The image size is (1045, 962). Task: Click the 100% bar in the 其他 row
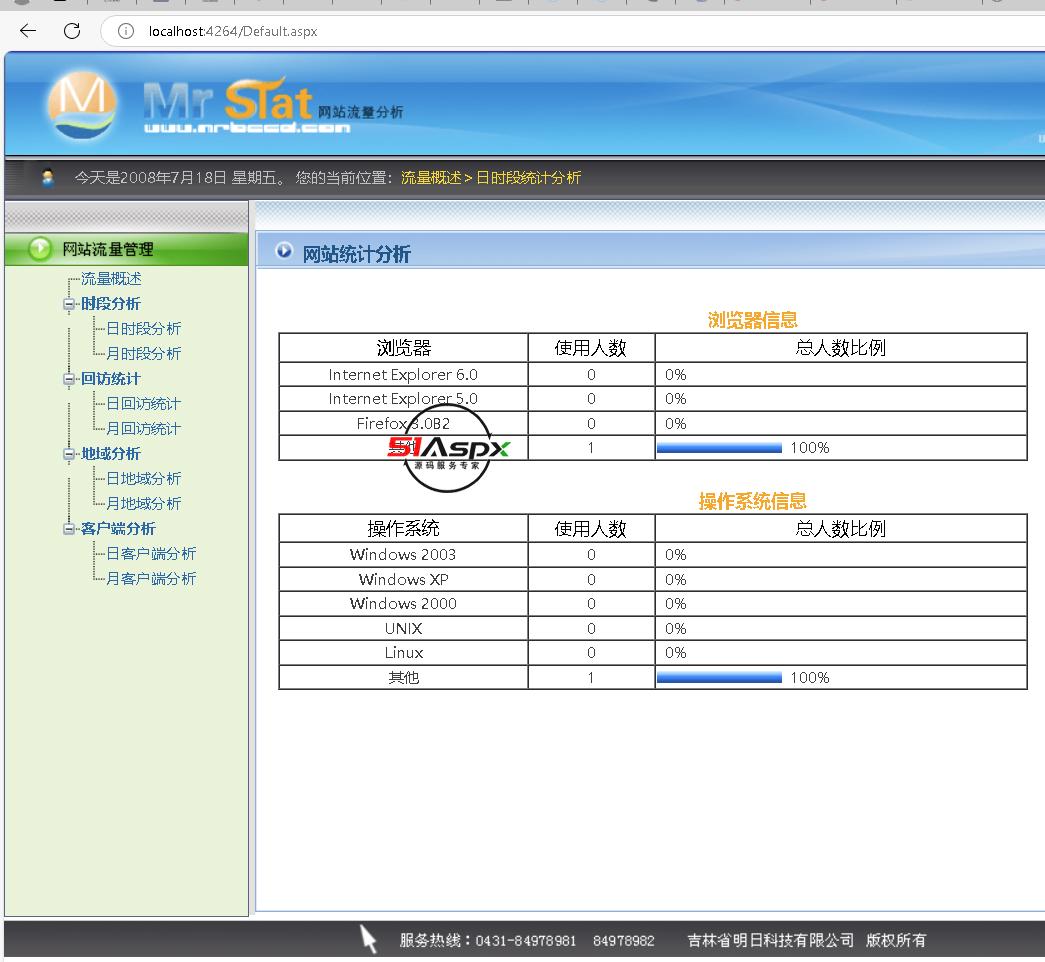point(719,678)
